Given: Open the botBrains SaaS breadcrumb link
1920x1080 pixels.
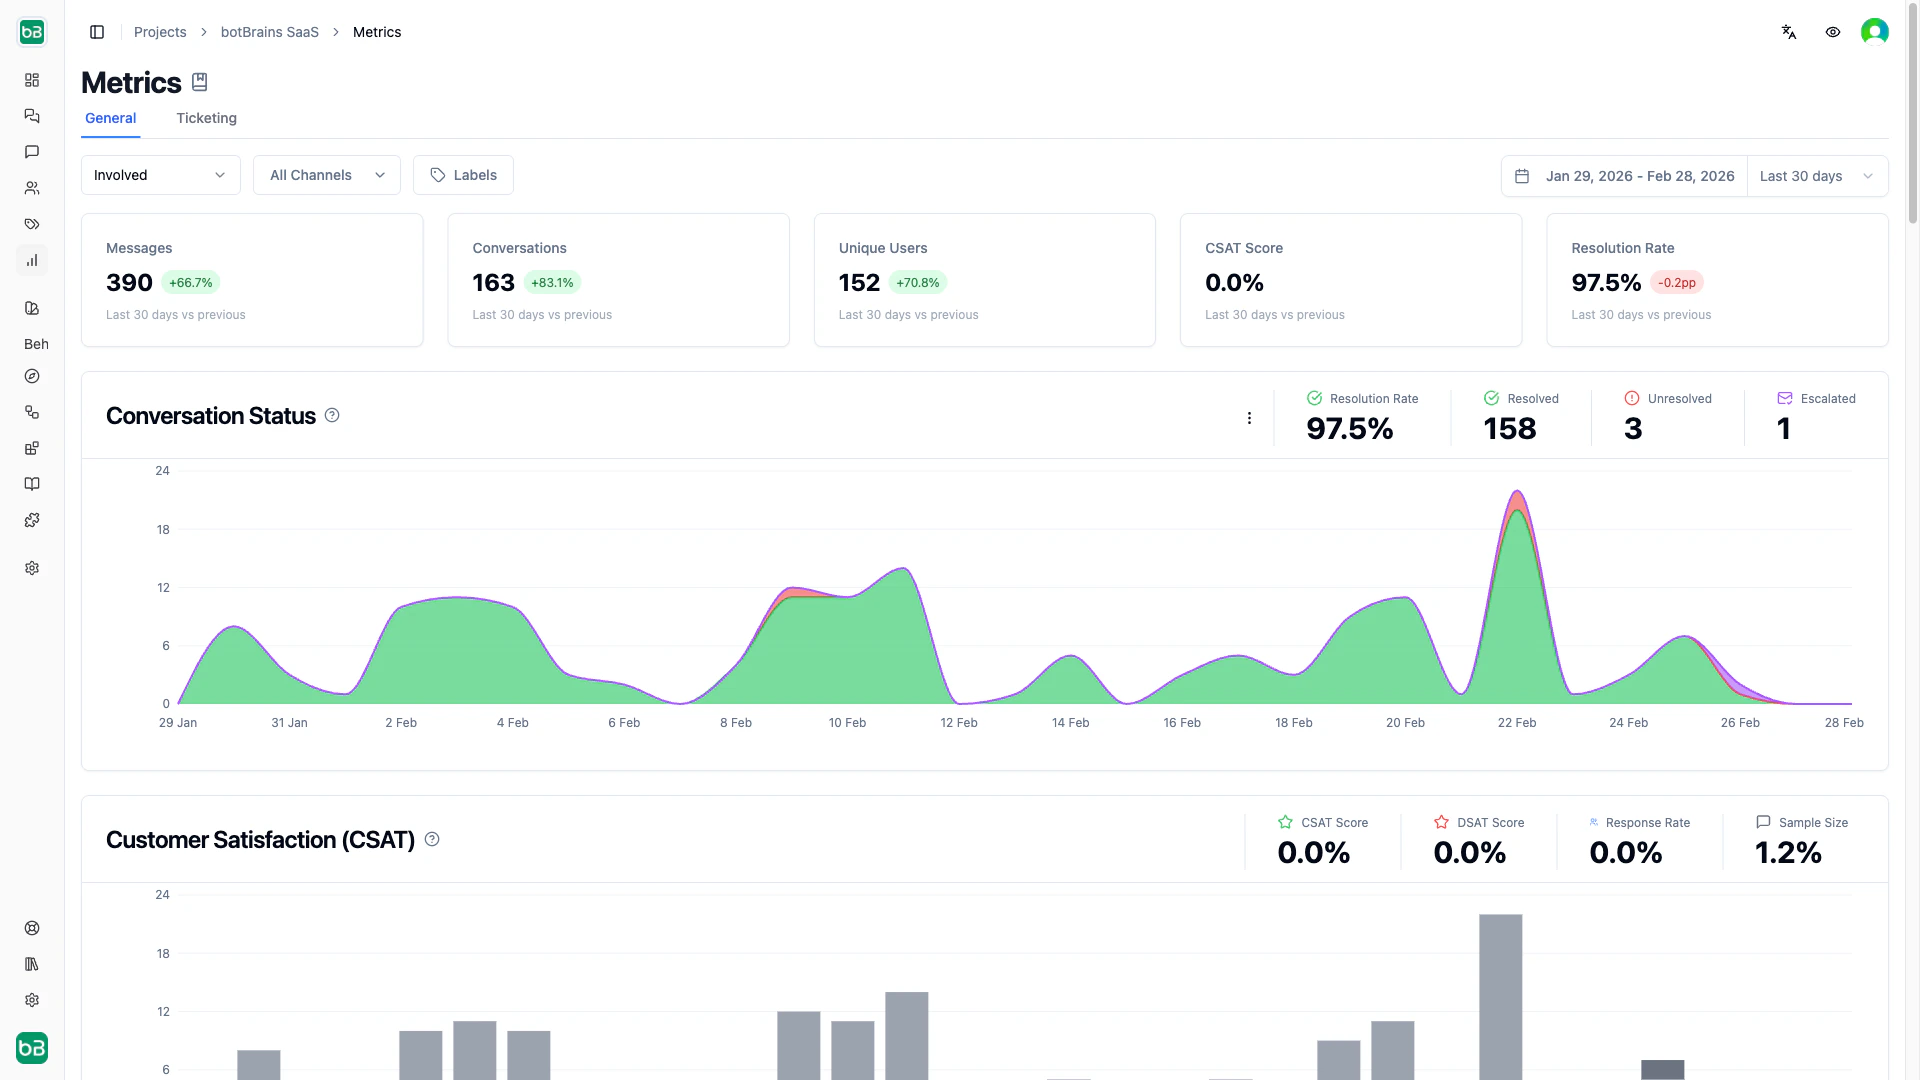Looking at the screenshot, I should click(269, 32).
